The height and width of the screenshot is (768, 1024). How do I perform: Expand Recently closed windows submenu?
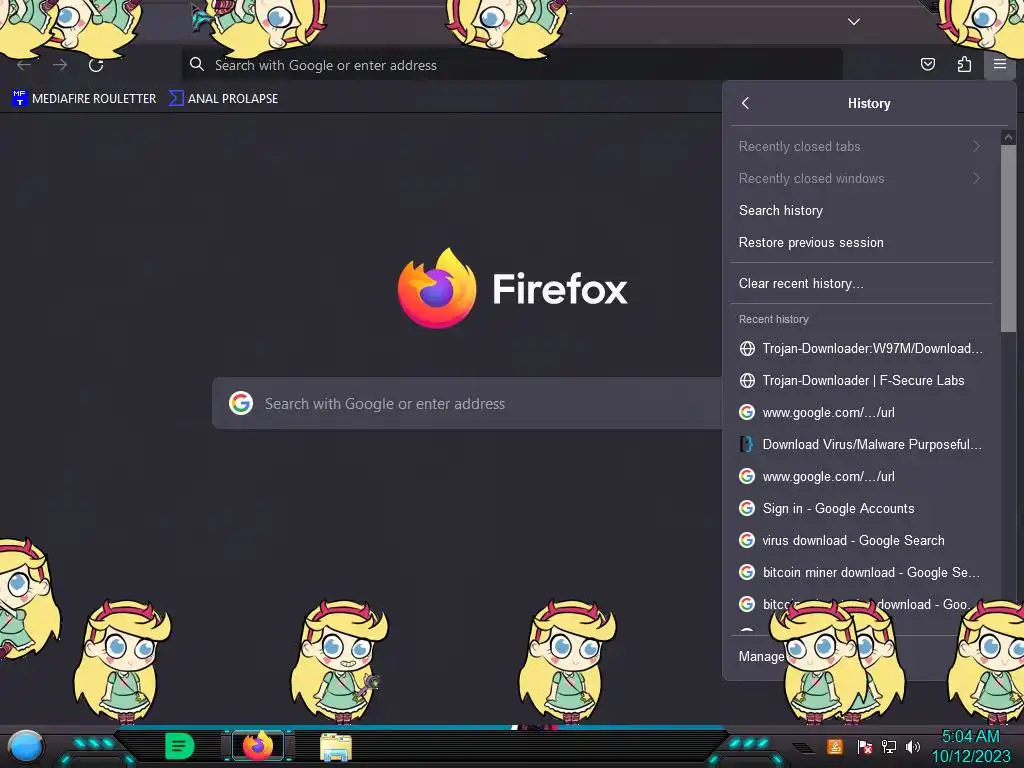pos(861,178)
